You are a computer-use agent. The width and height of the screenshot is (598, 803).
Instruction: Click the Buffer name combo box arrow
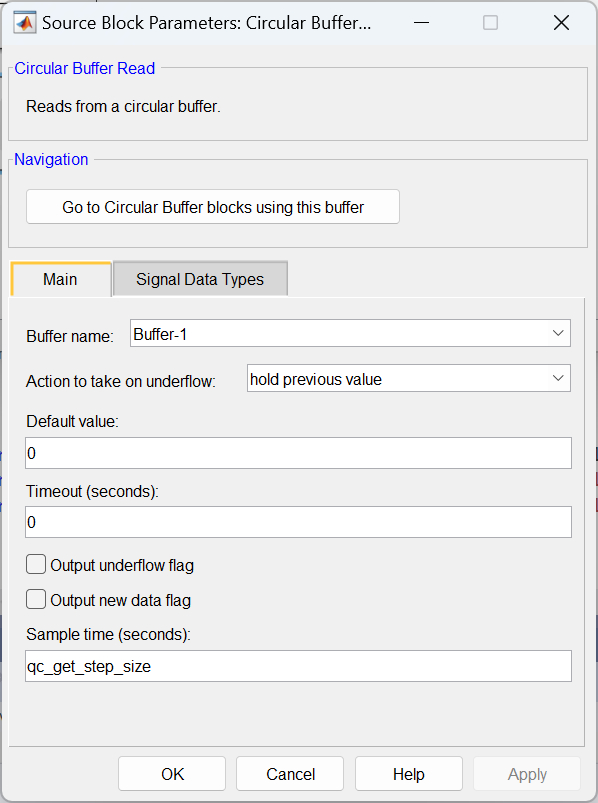pos(558,333)
